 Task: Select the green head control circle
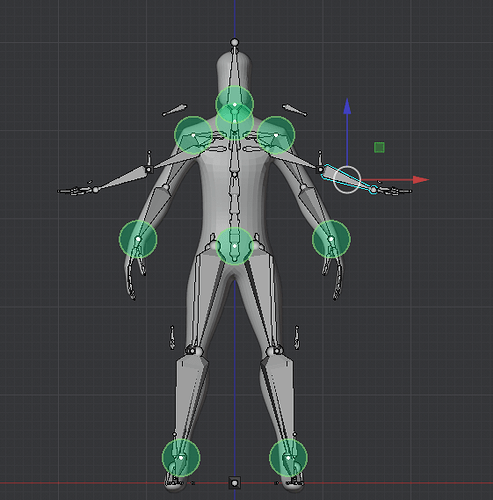click(235, 104)
